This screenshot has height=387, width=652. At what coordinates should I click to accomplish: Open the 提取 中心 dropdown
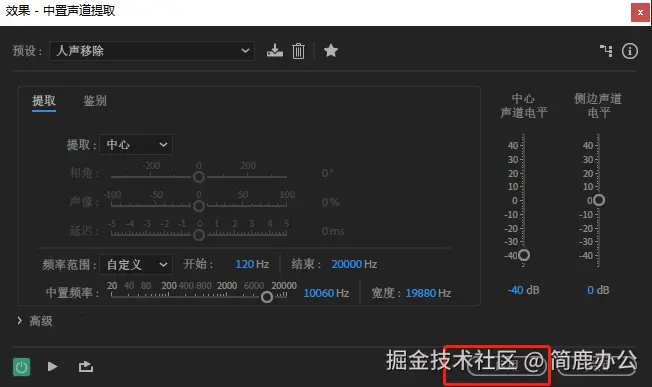coord(136,144)
